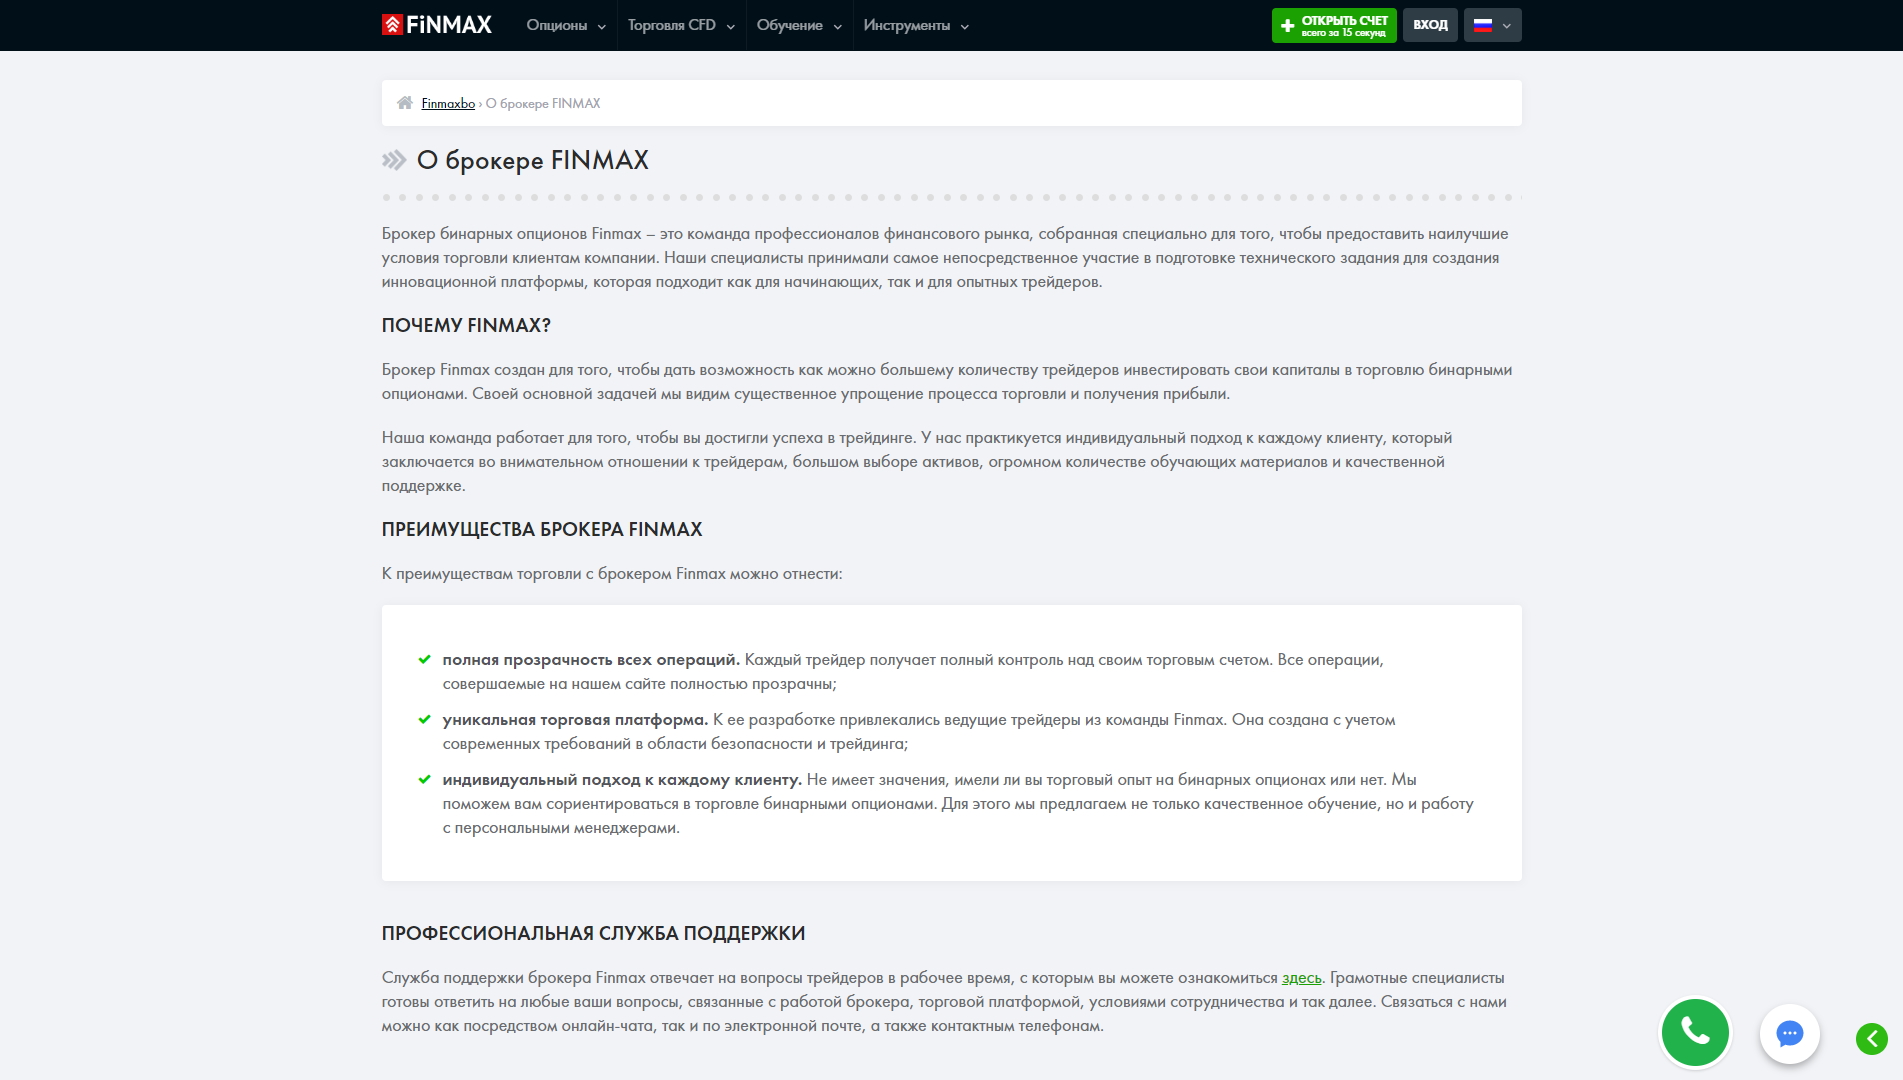1903x1080 pixels.
Task: Click the home icon in breadcrumb
Action: (404, 103)
